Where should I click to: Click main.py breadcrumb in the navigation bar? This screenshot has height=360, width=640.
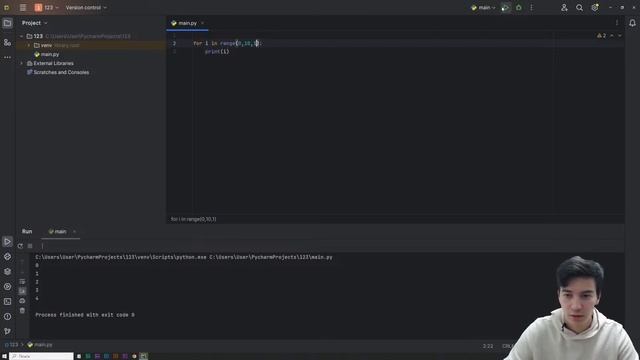point(40,345)
